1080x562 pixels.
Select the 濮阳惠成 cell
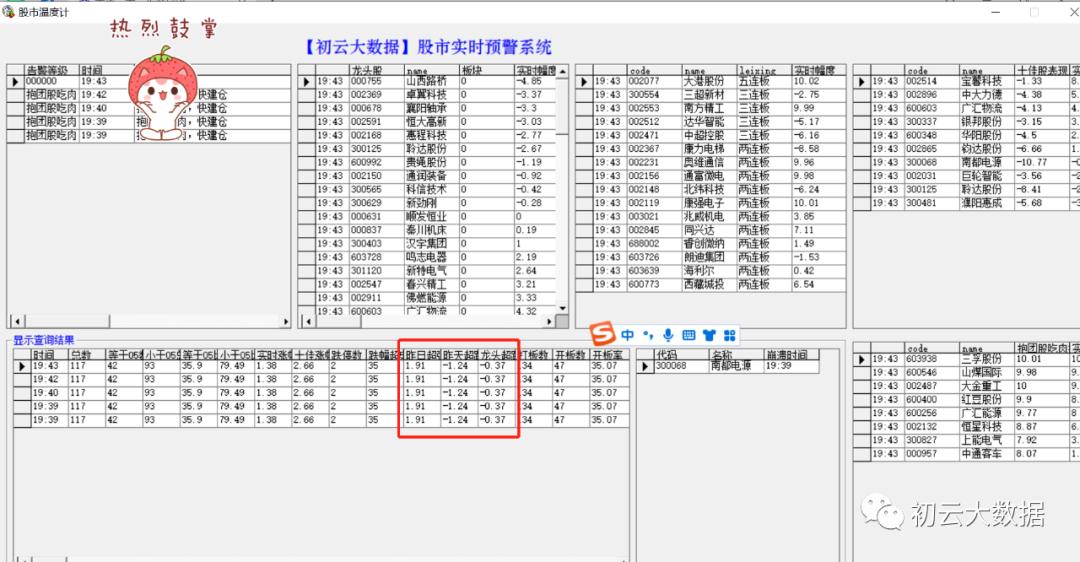click(986, 203)
